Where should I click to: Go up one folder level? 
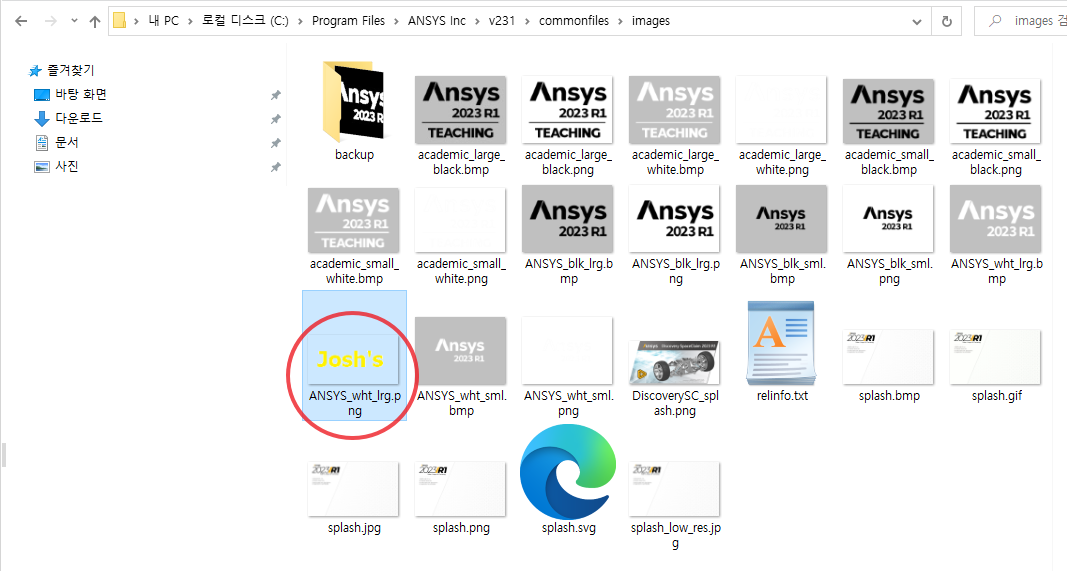click(x=95, y=21)
